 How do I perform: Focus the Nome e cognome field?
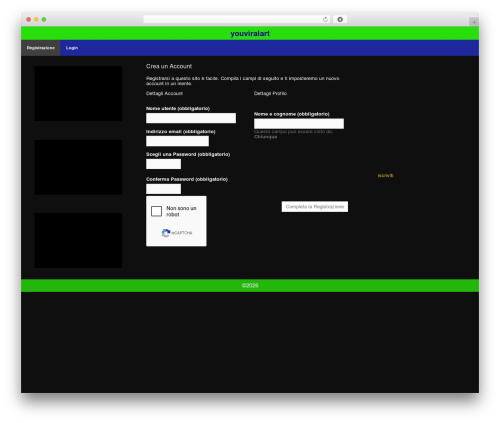coord(299,124)
